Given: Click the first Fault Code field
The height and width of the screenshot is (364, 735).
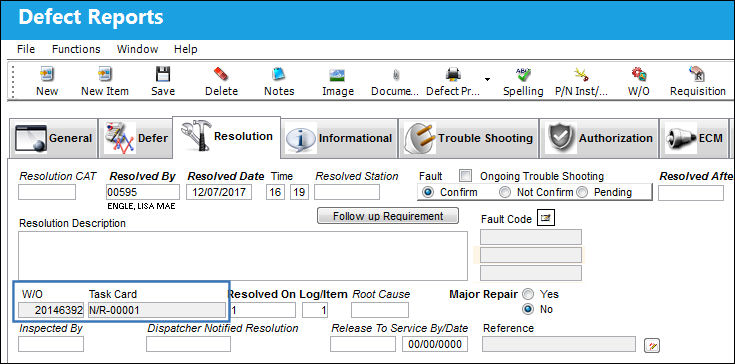Looking at the screenshot, I should coord(531,237).
